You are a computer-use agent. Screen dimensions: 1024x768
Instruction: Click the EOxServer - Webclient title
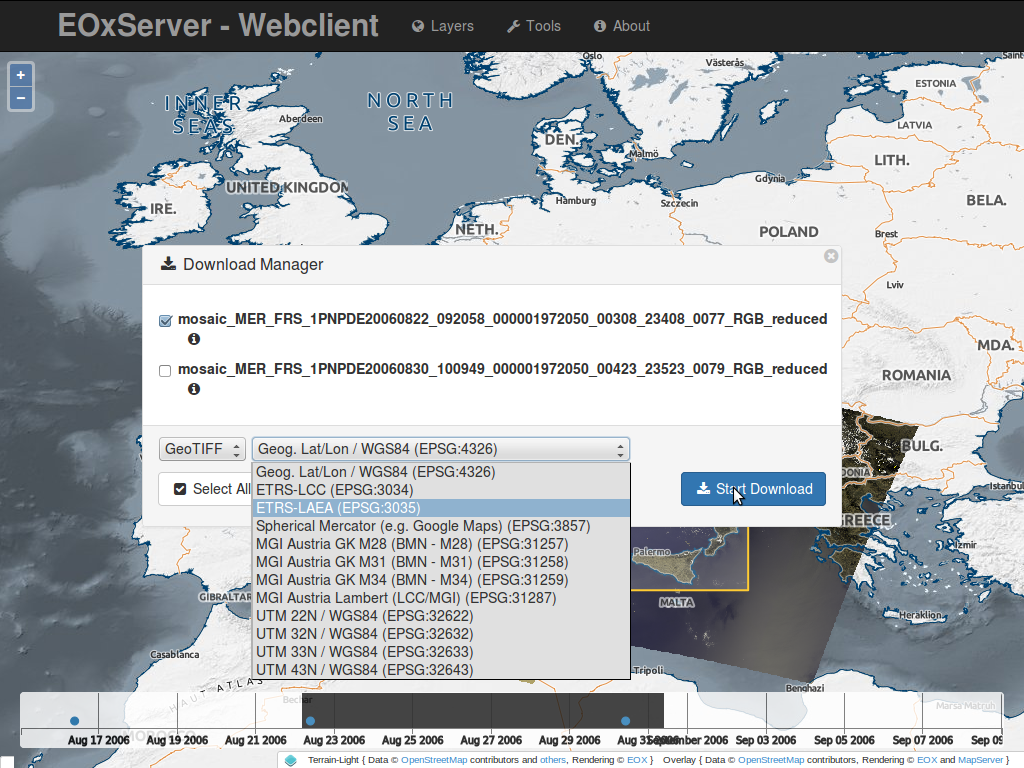[x=218, y=25]
